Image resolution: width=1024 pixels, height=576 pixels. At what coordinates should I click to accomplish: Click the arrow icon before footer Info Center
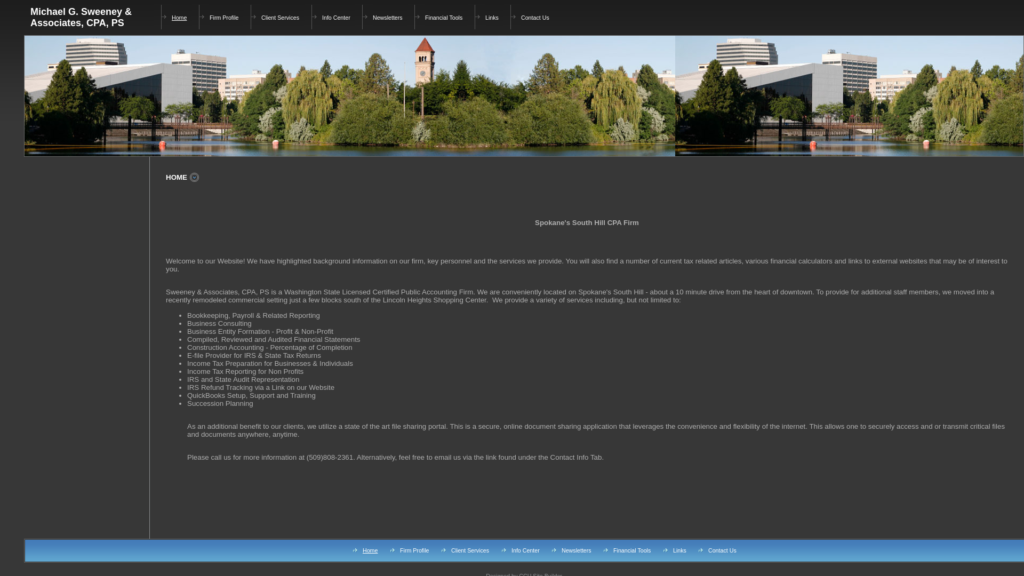click(x=504, y=550)
